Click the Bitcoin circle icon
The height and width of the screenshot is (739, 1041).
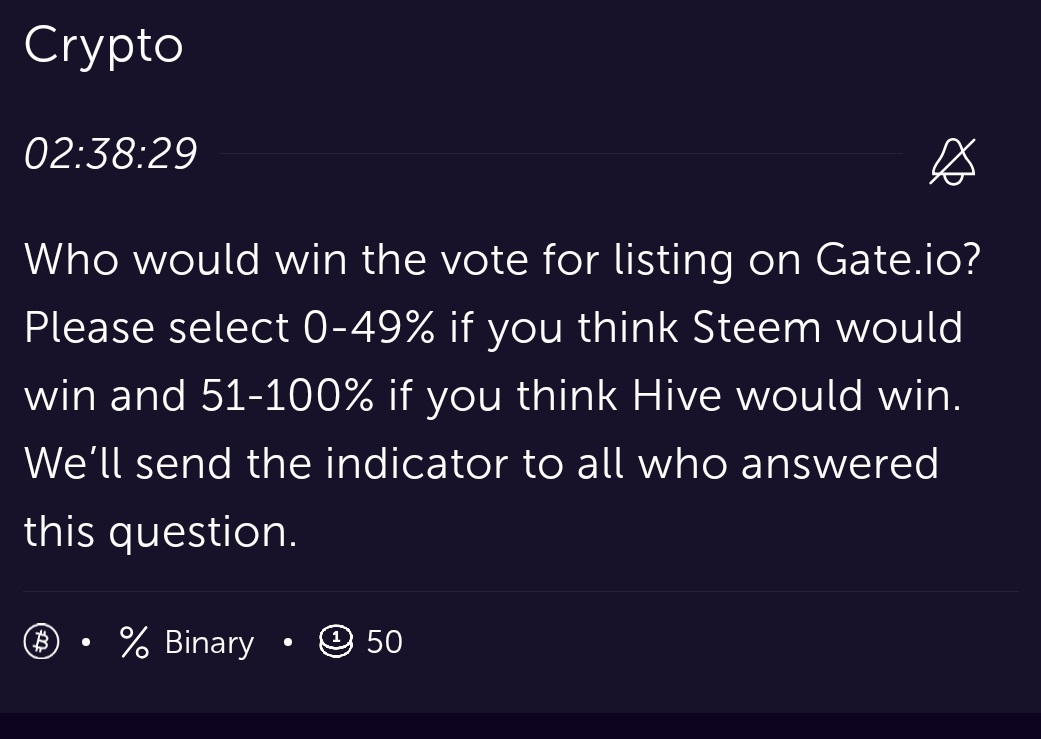point(41,642)
